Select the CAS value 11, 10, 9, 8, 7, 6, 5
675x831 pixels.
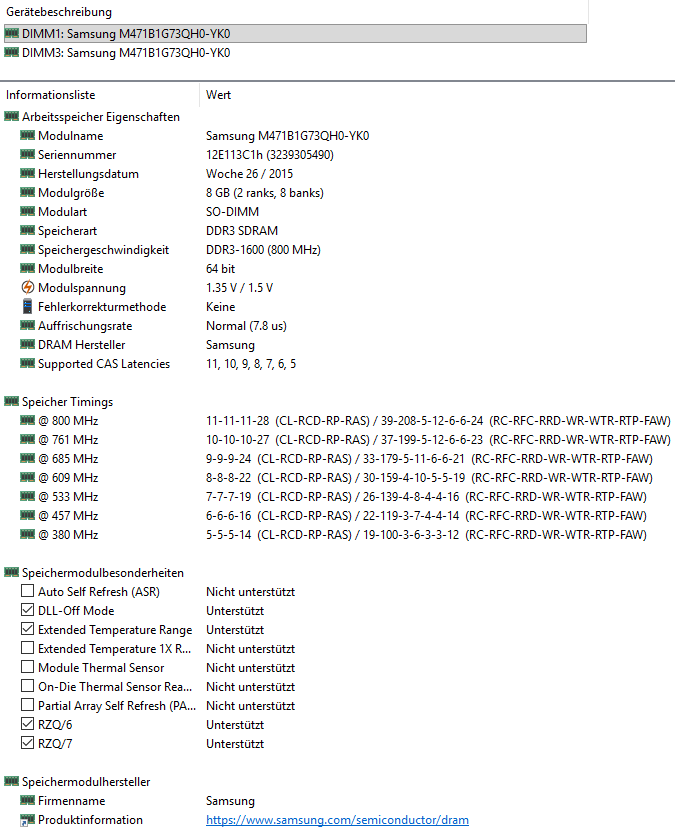251,364
